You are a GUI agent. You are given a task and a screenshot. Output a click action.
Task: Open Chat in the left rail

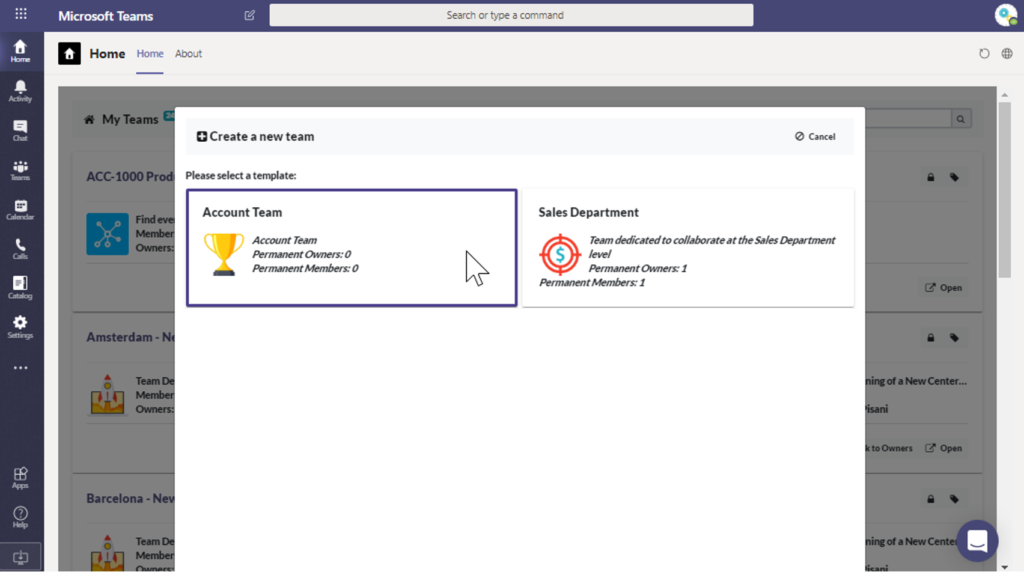tap(20, 131)
